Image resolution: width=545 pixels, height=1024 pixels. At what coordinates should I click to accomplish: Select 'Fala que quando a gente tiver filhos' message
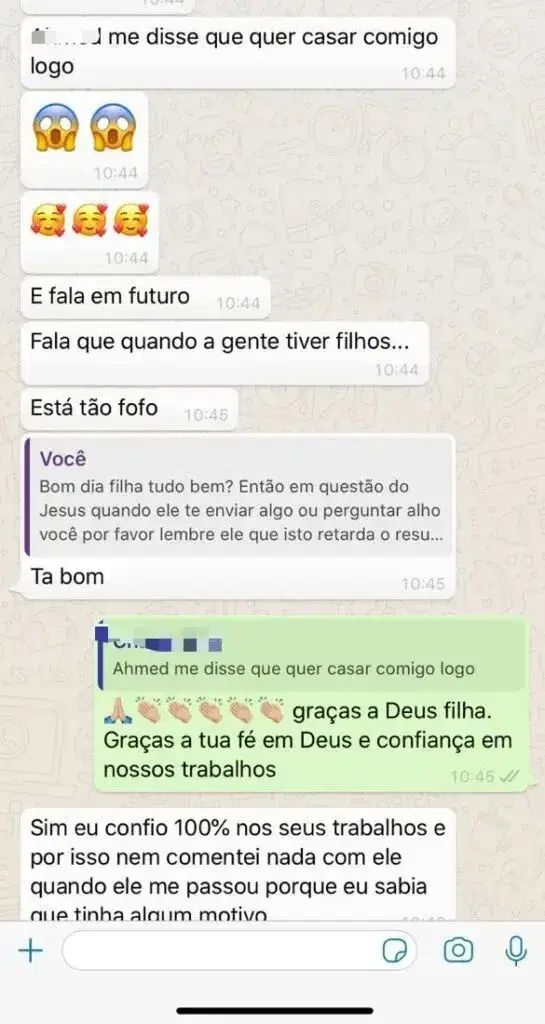tap(225, 353)
